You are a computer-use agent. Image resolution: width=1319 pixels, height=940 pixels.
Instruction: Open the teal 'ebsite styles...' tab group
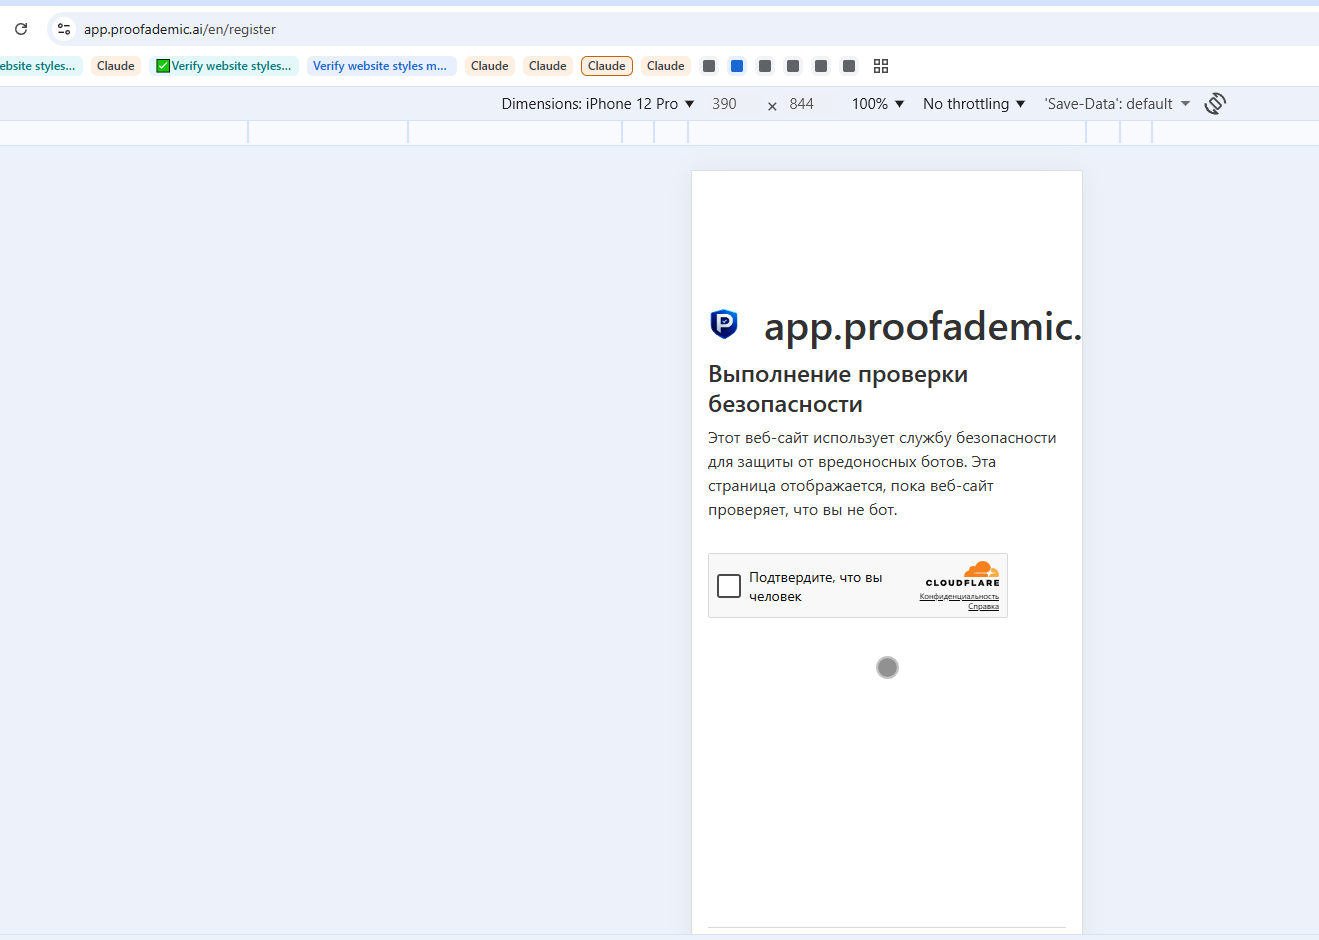pos(40,66)
